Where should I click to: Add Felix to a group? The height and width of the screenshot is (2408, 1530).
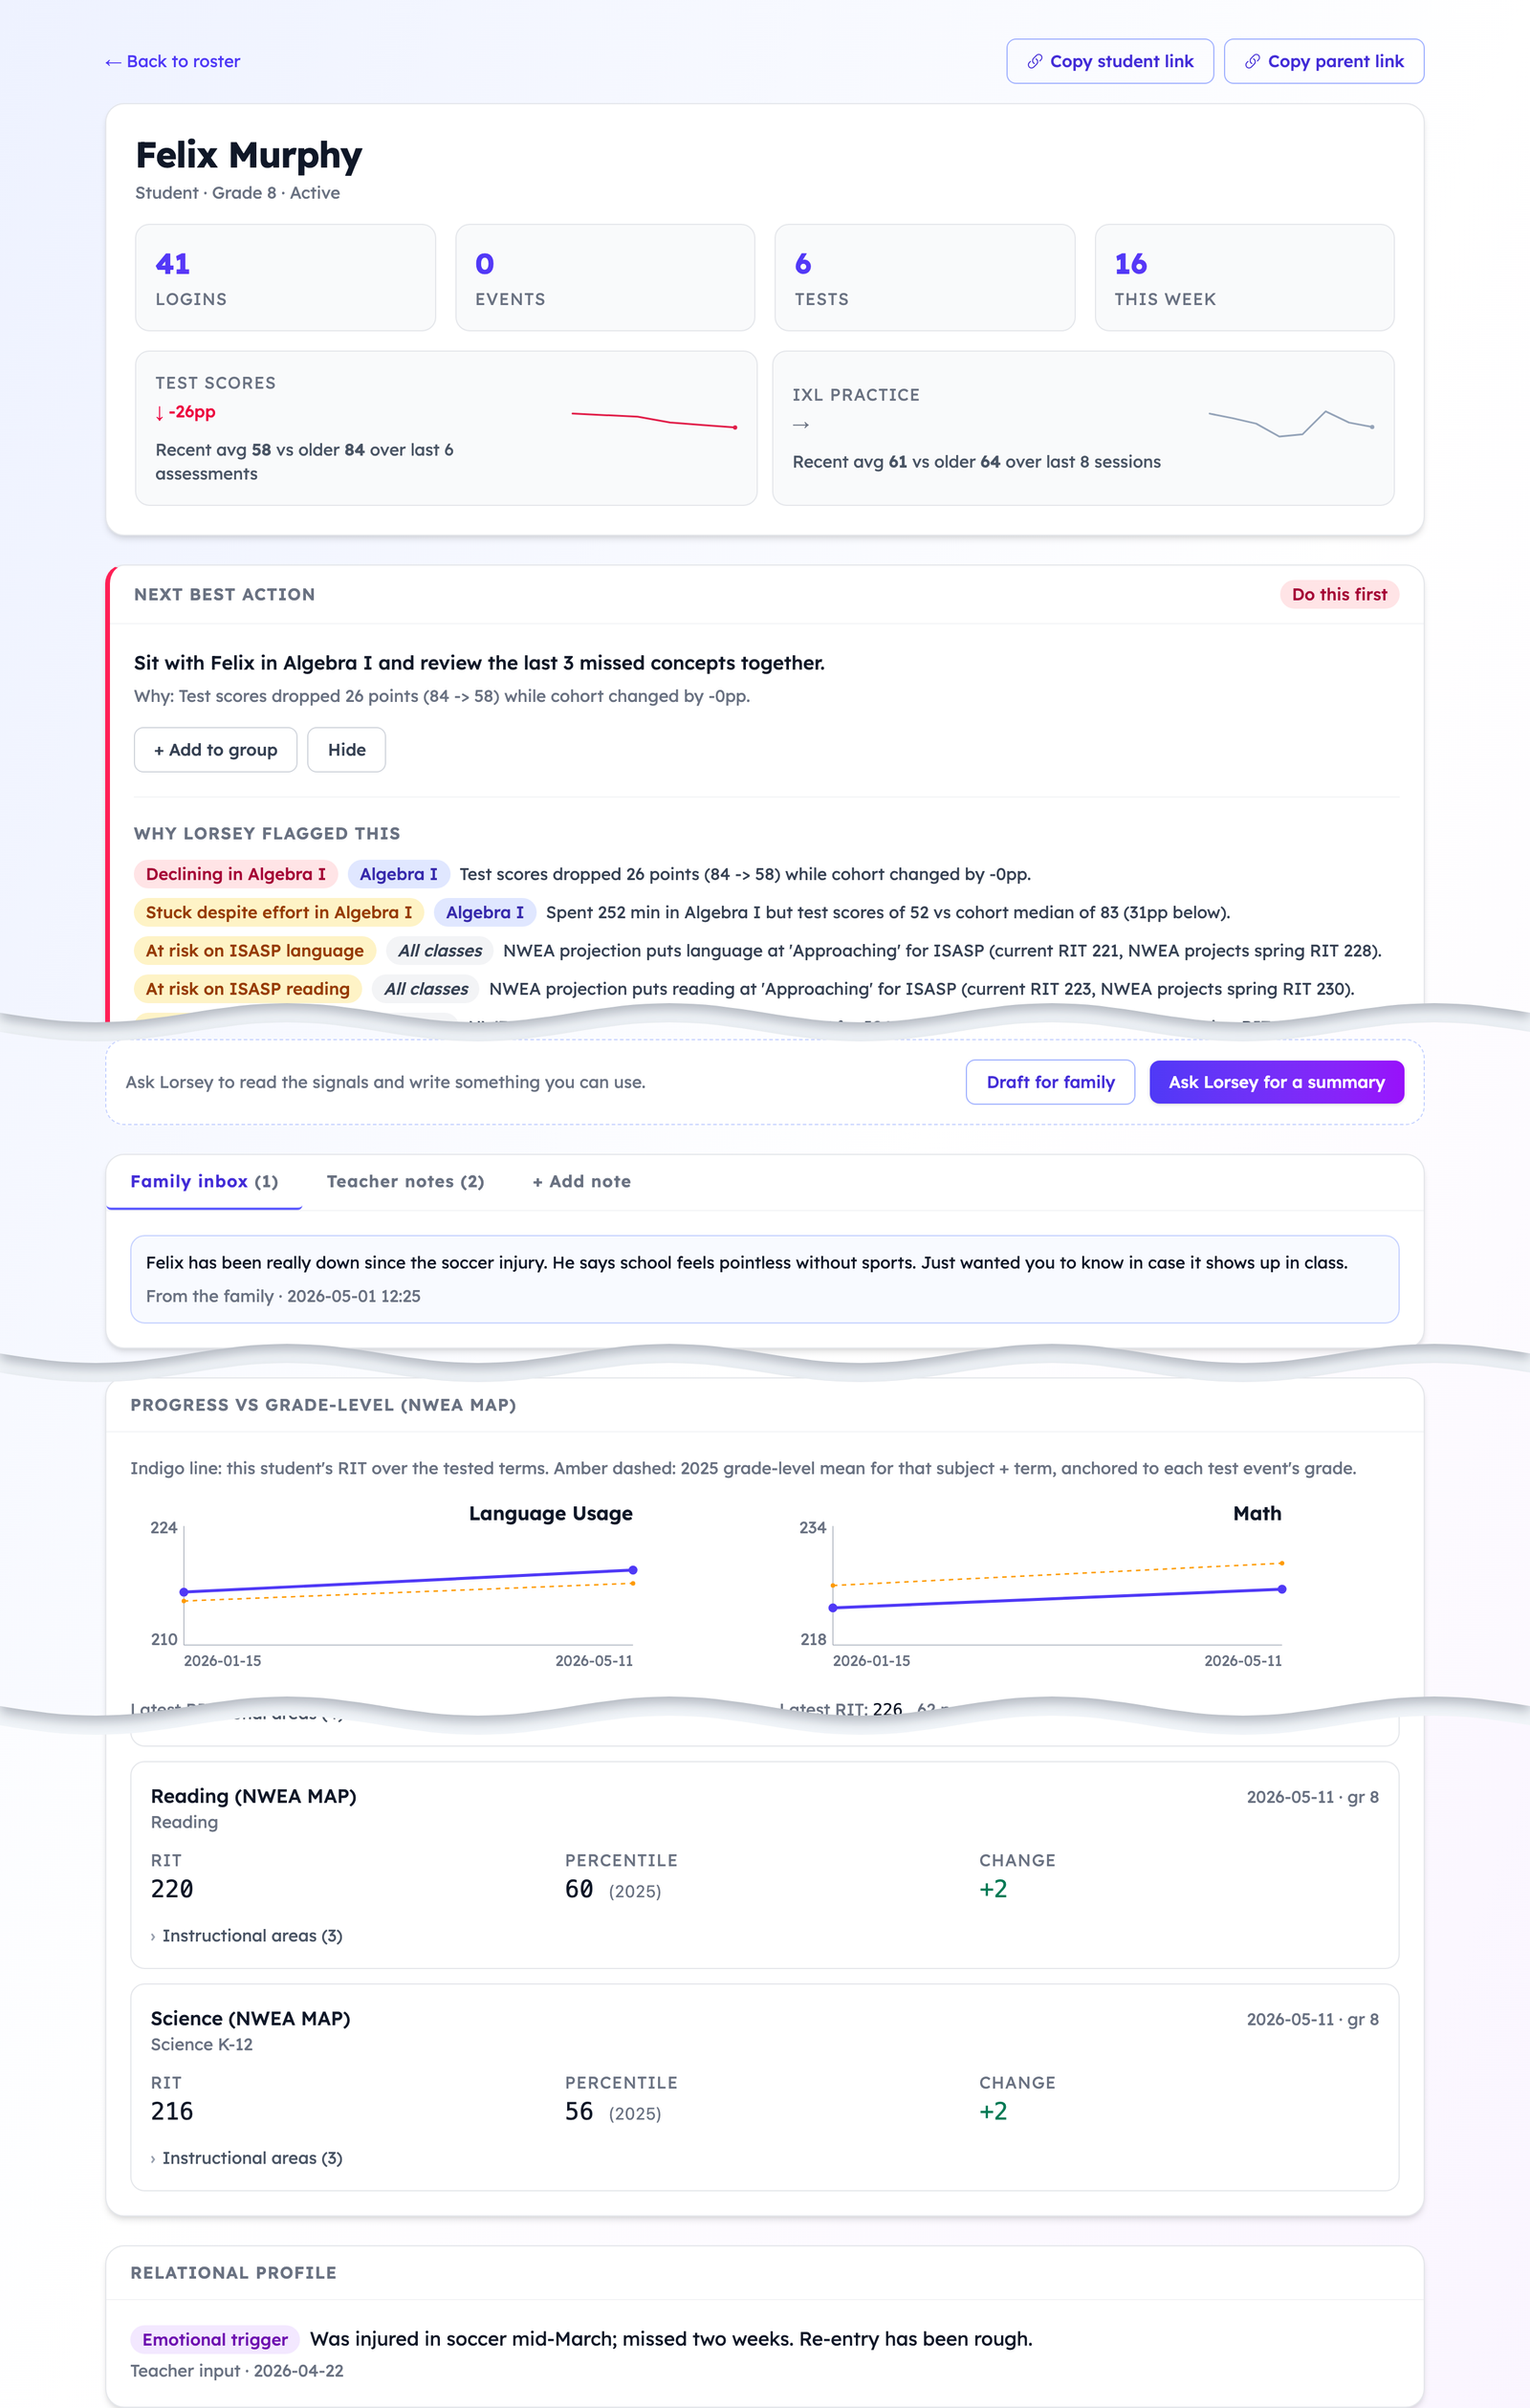point(215,749)
